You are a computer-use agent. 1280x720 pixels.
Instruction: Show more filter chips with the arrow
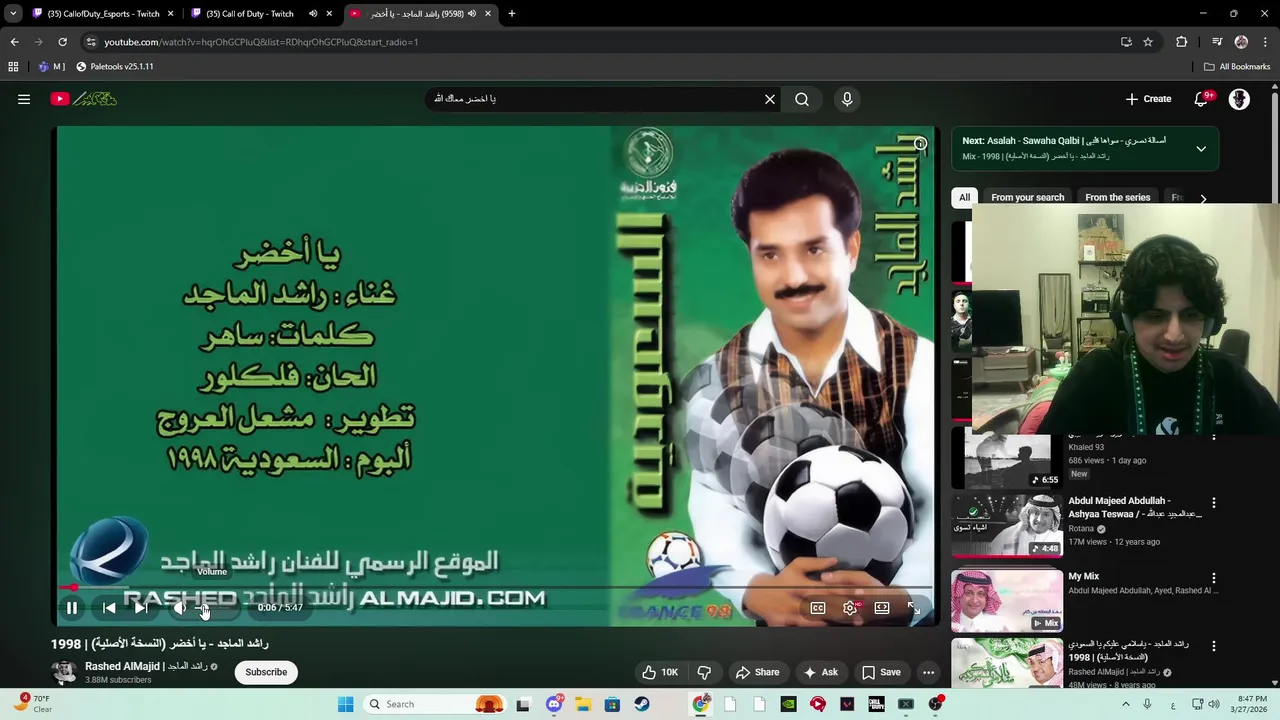[x=1203, y=198]
